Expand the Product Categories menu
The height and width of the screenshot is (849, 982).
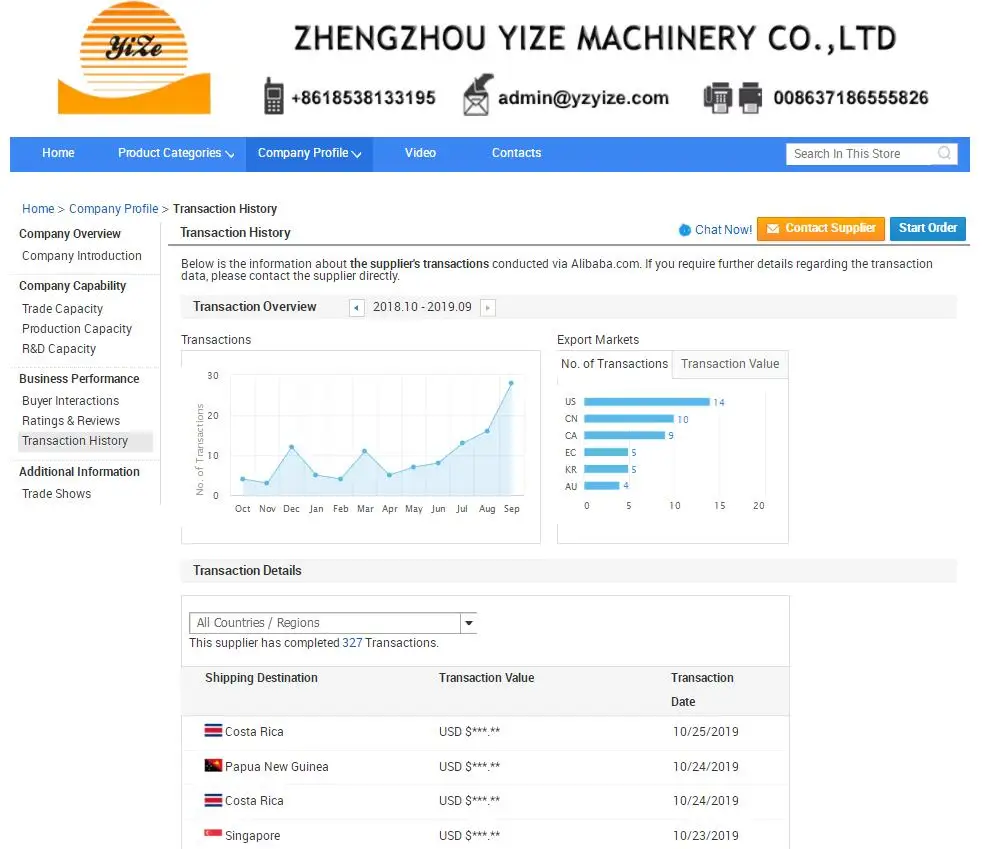click(x=176, y=154)
